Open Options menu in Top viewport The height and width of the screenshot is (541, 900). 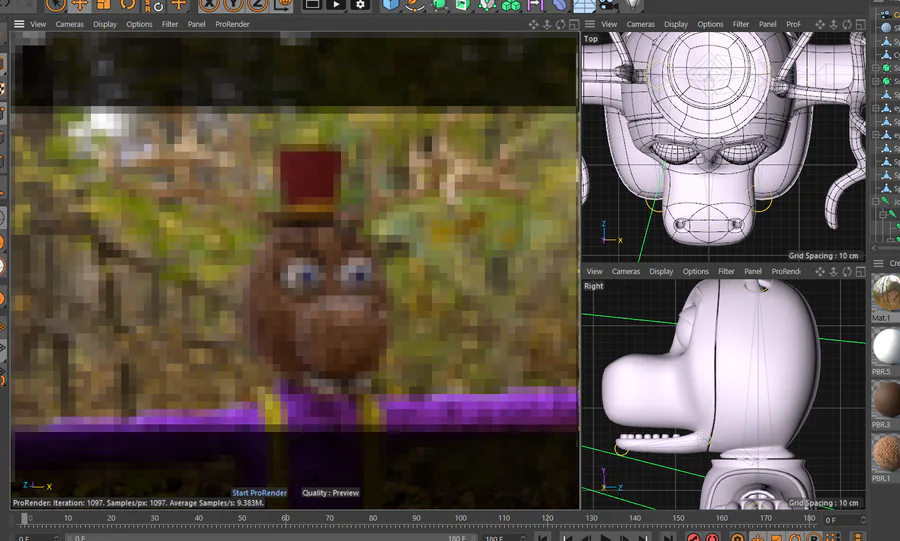(710, 24)
